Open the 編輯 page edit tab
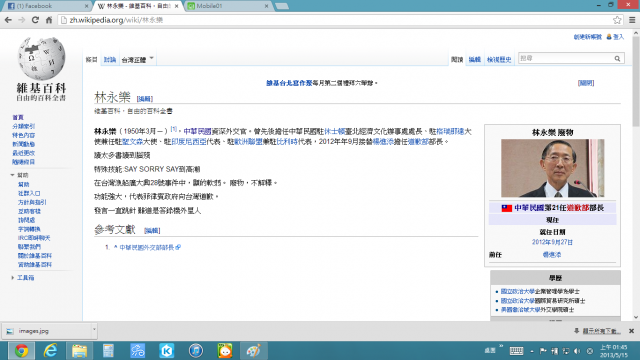 (x=474, y=60)
